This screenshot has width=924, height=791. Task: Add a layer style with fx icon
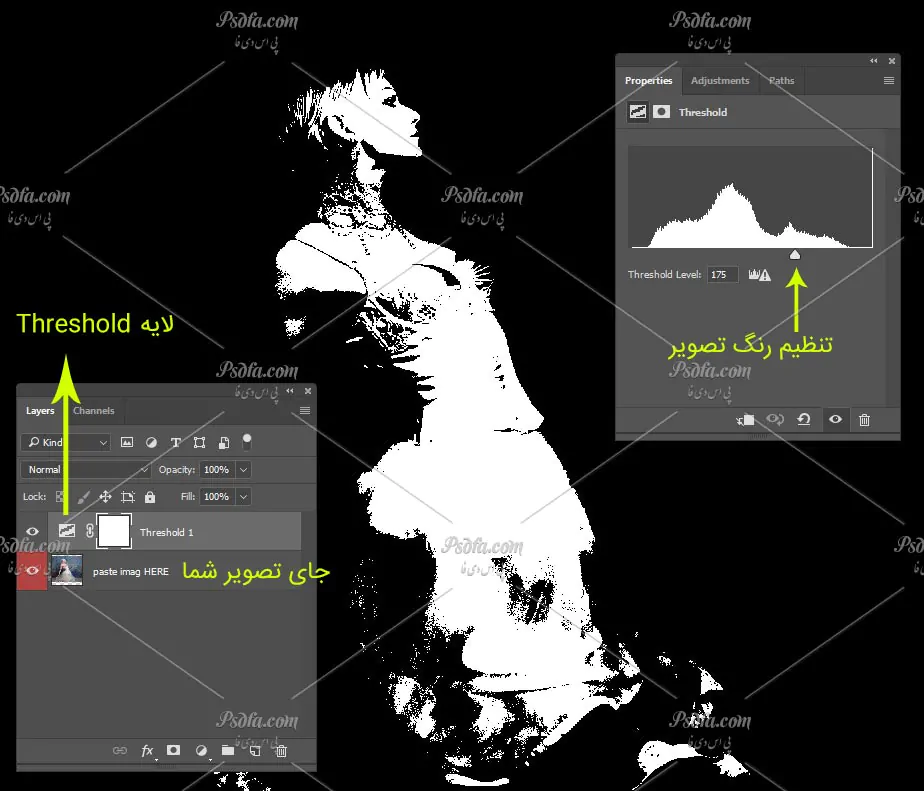[x=147, y=750]
